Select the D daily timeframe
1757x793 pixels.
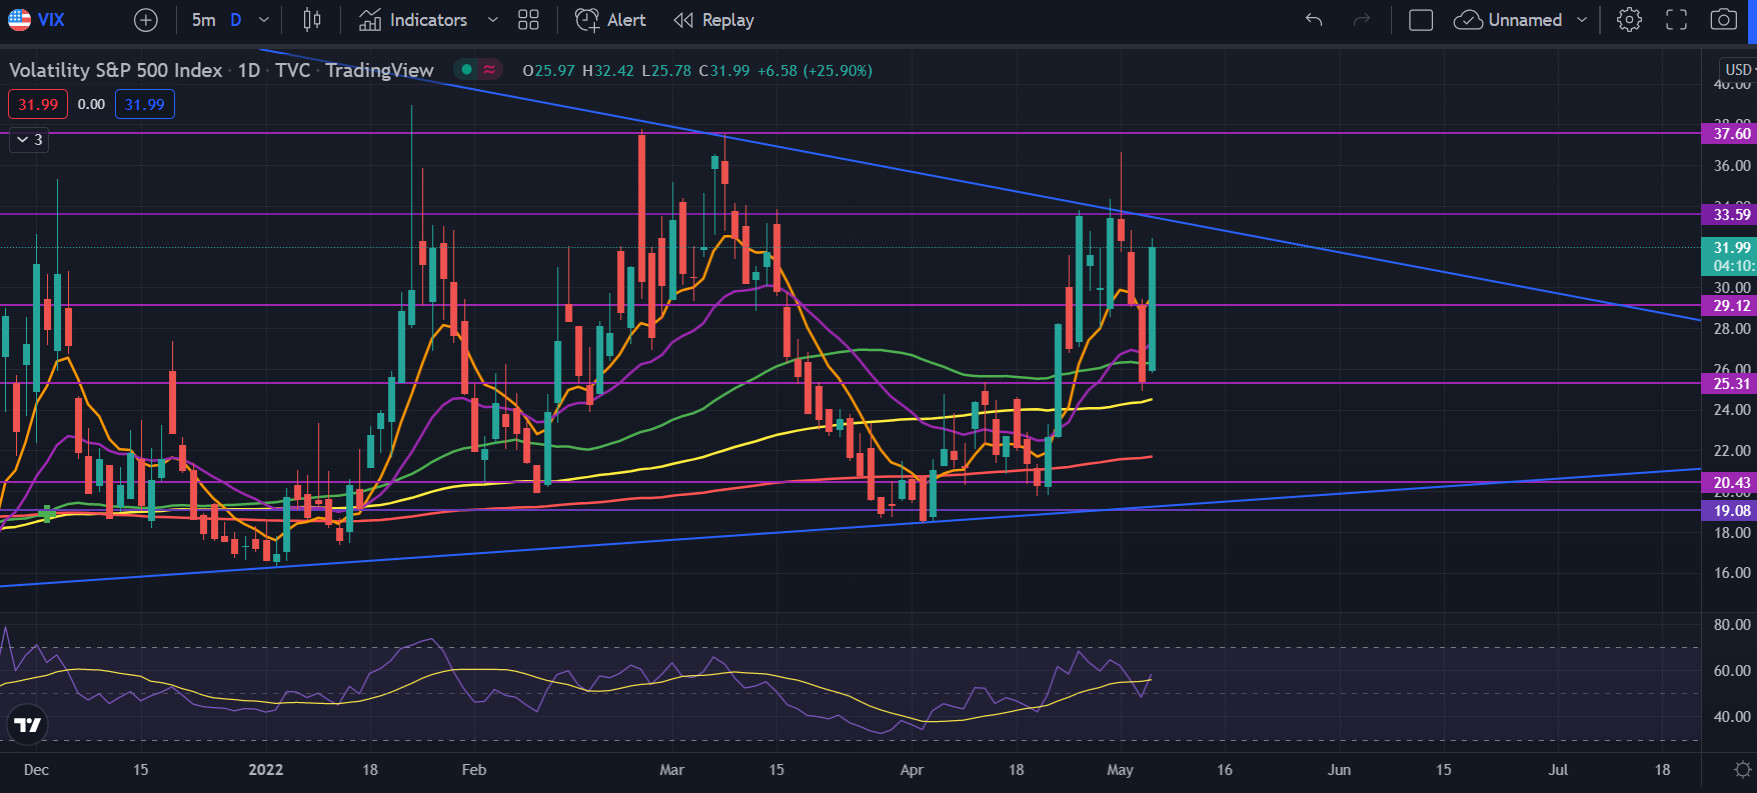tap(236, 20)
